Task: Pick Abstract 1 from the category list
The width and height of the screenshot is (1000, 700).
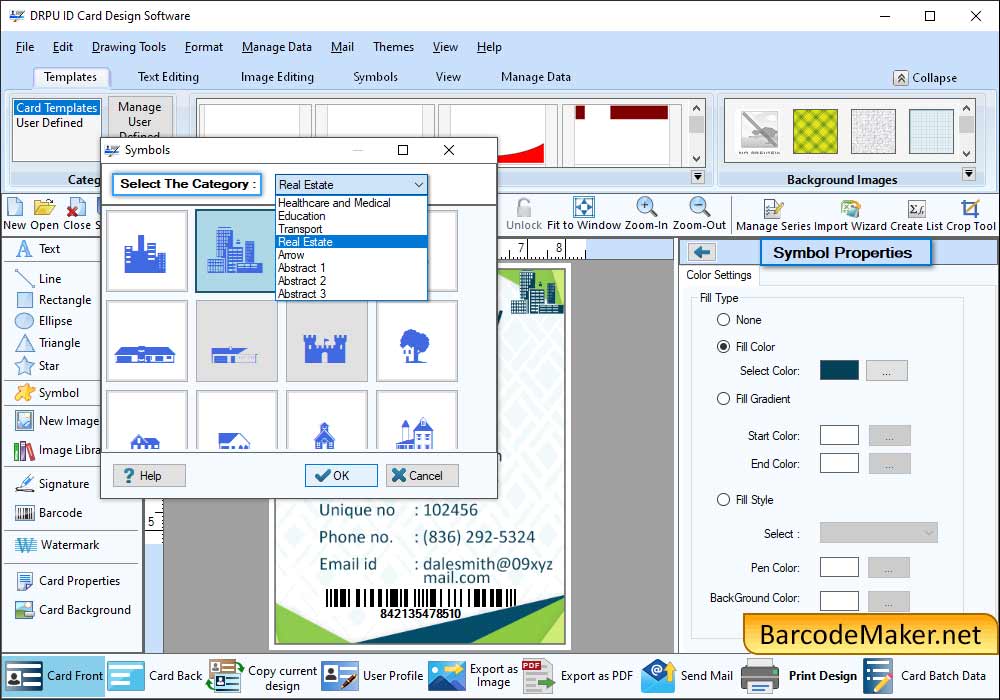Action: pyautogui.click(x=351, y=268)
